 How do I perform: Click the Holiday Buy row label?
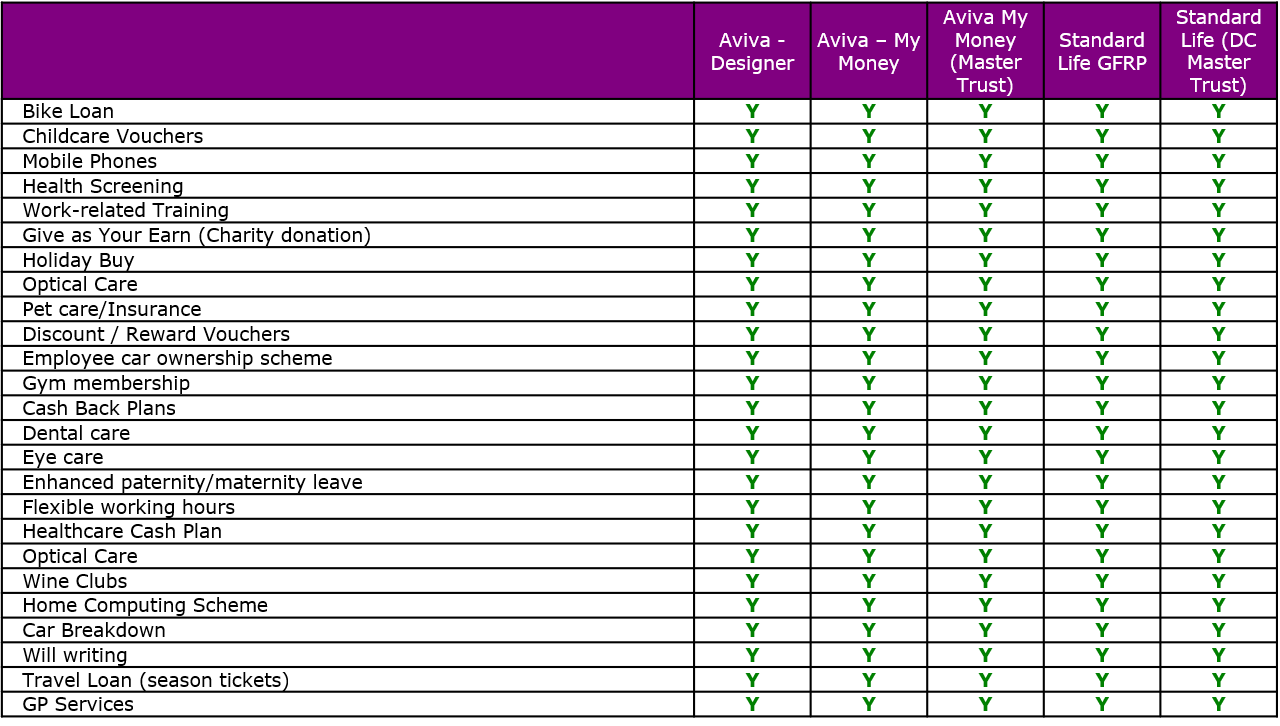tap(78, 260)
